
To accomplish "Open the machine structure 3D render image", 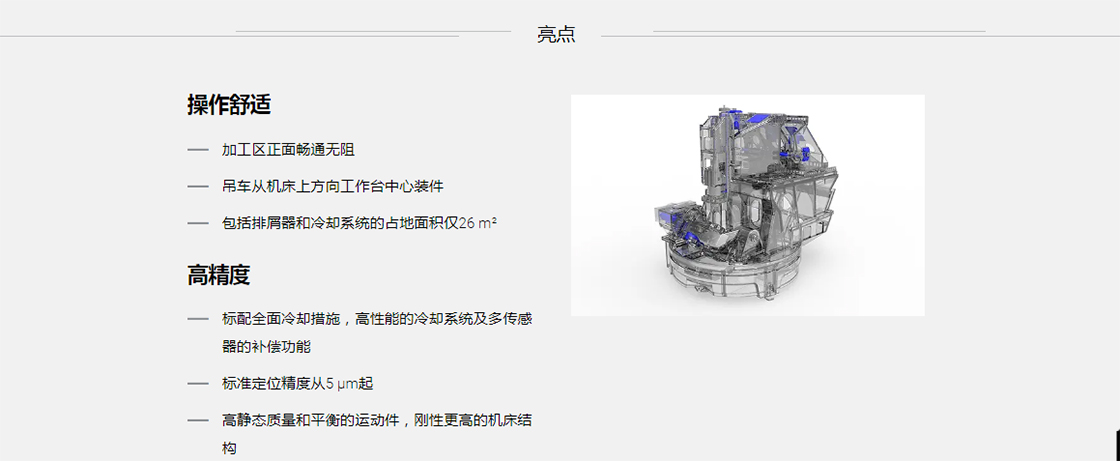I will click(748, 205).
